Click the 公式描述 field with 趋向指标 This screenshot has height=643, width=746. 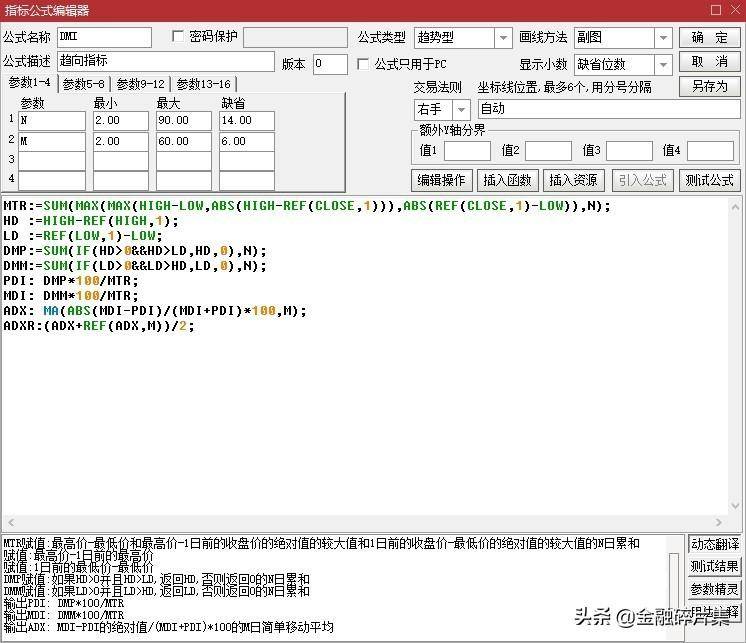(x=166, y=61)
